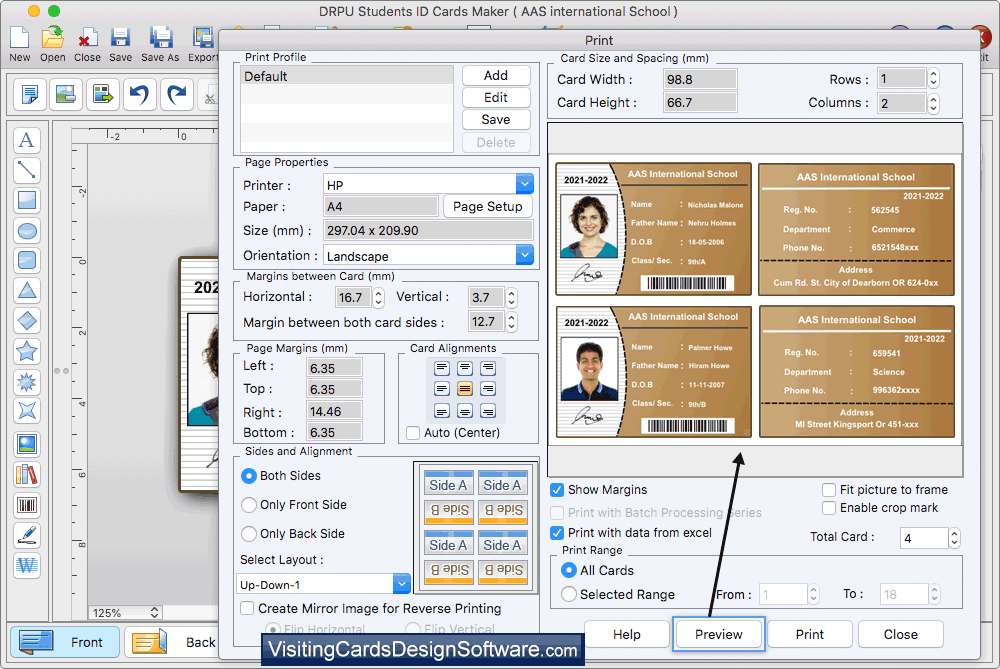
Task: Click the Redo arrow icon
Action: coord(177,94)
